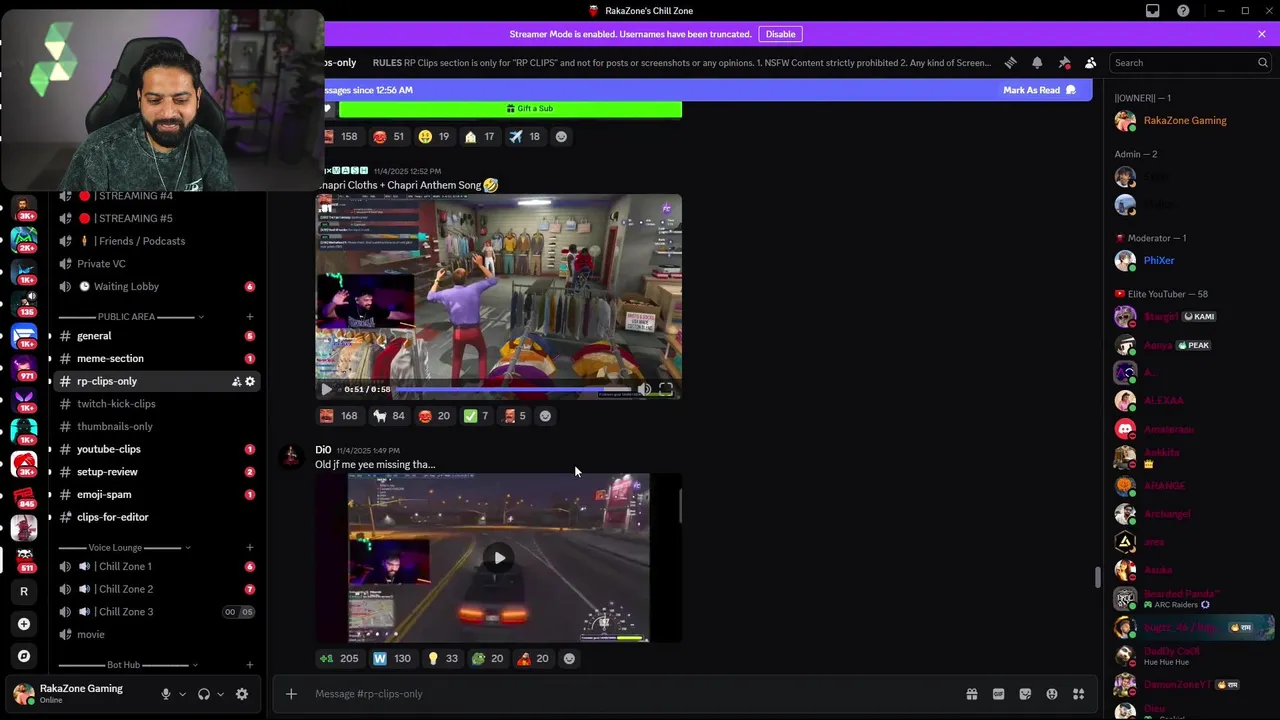Screen dimensions: 1280x720
Task: Open the general channel
Action: (x=156, y=336)
